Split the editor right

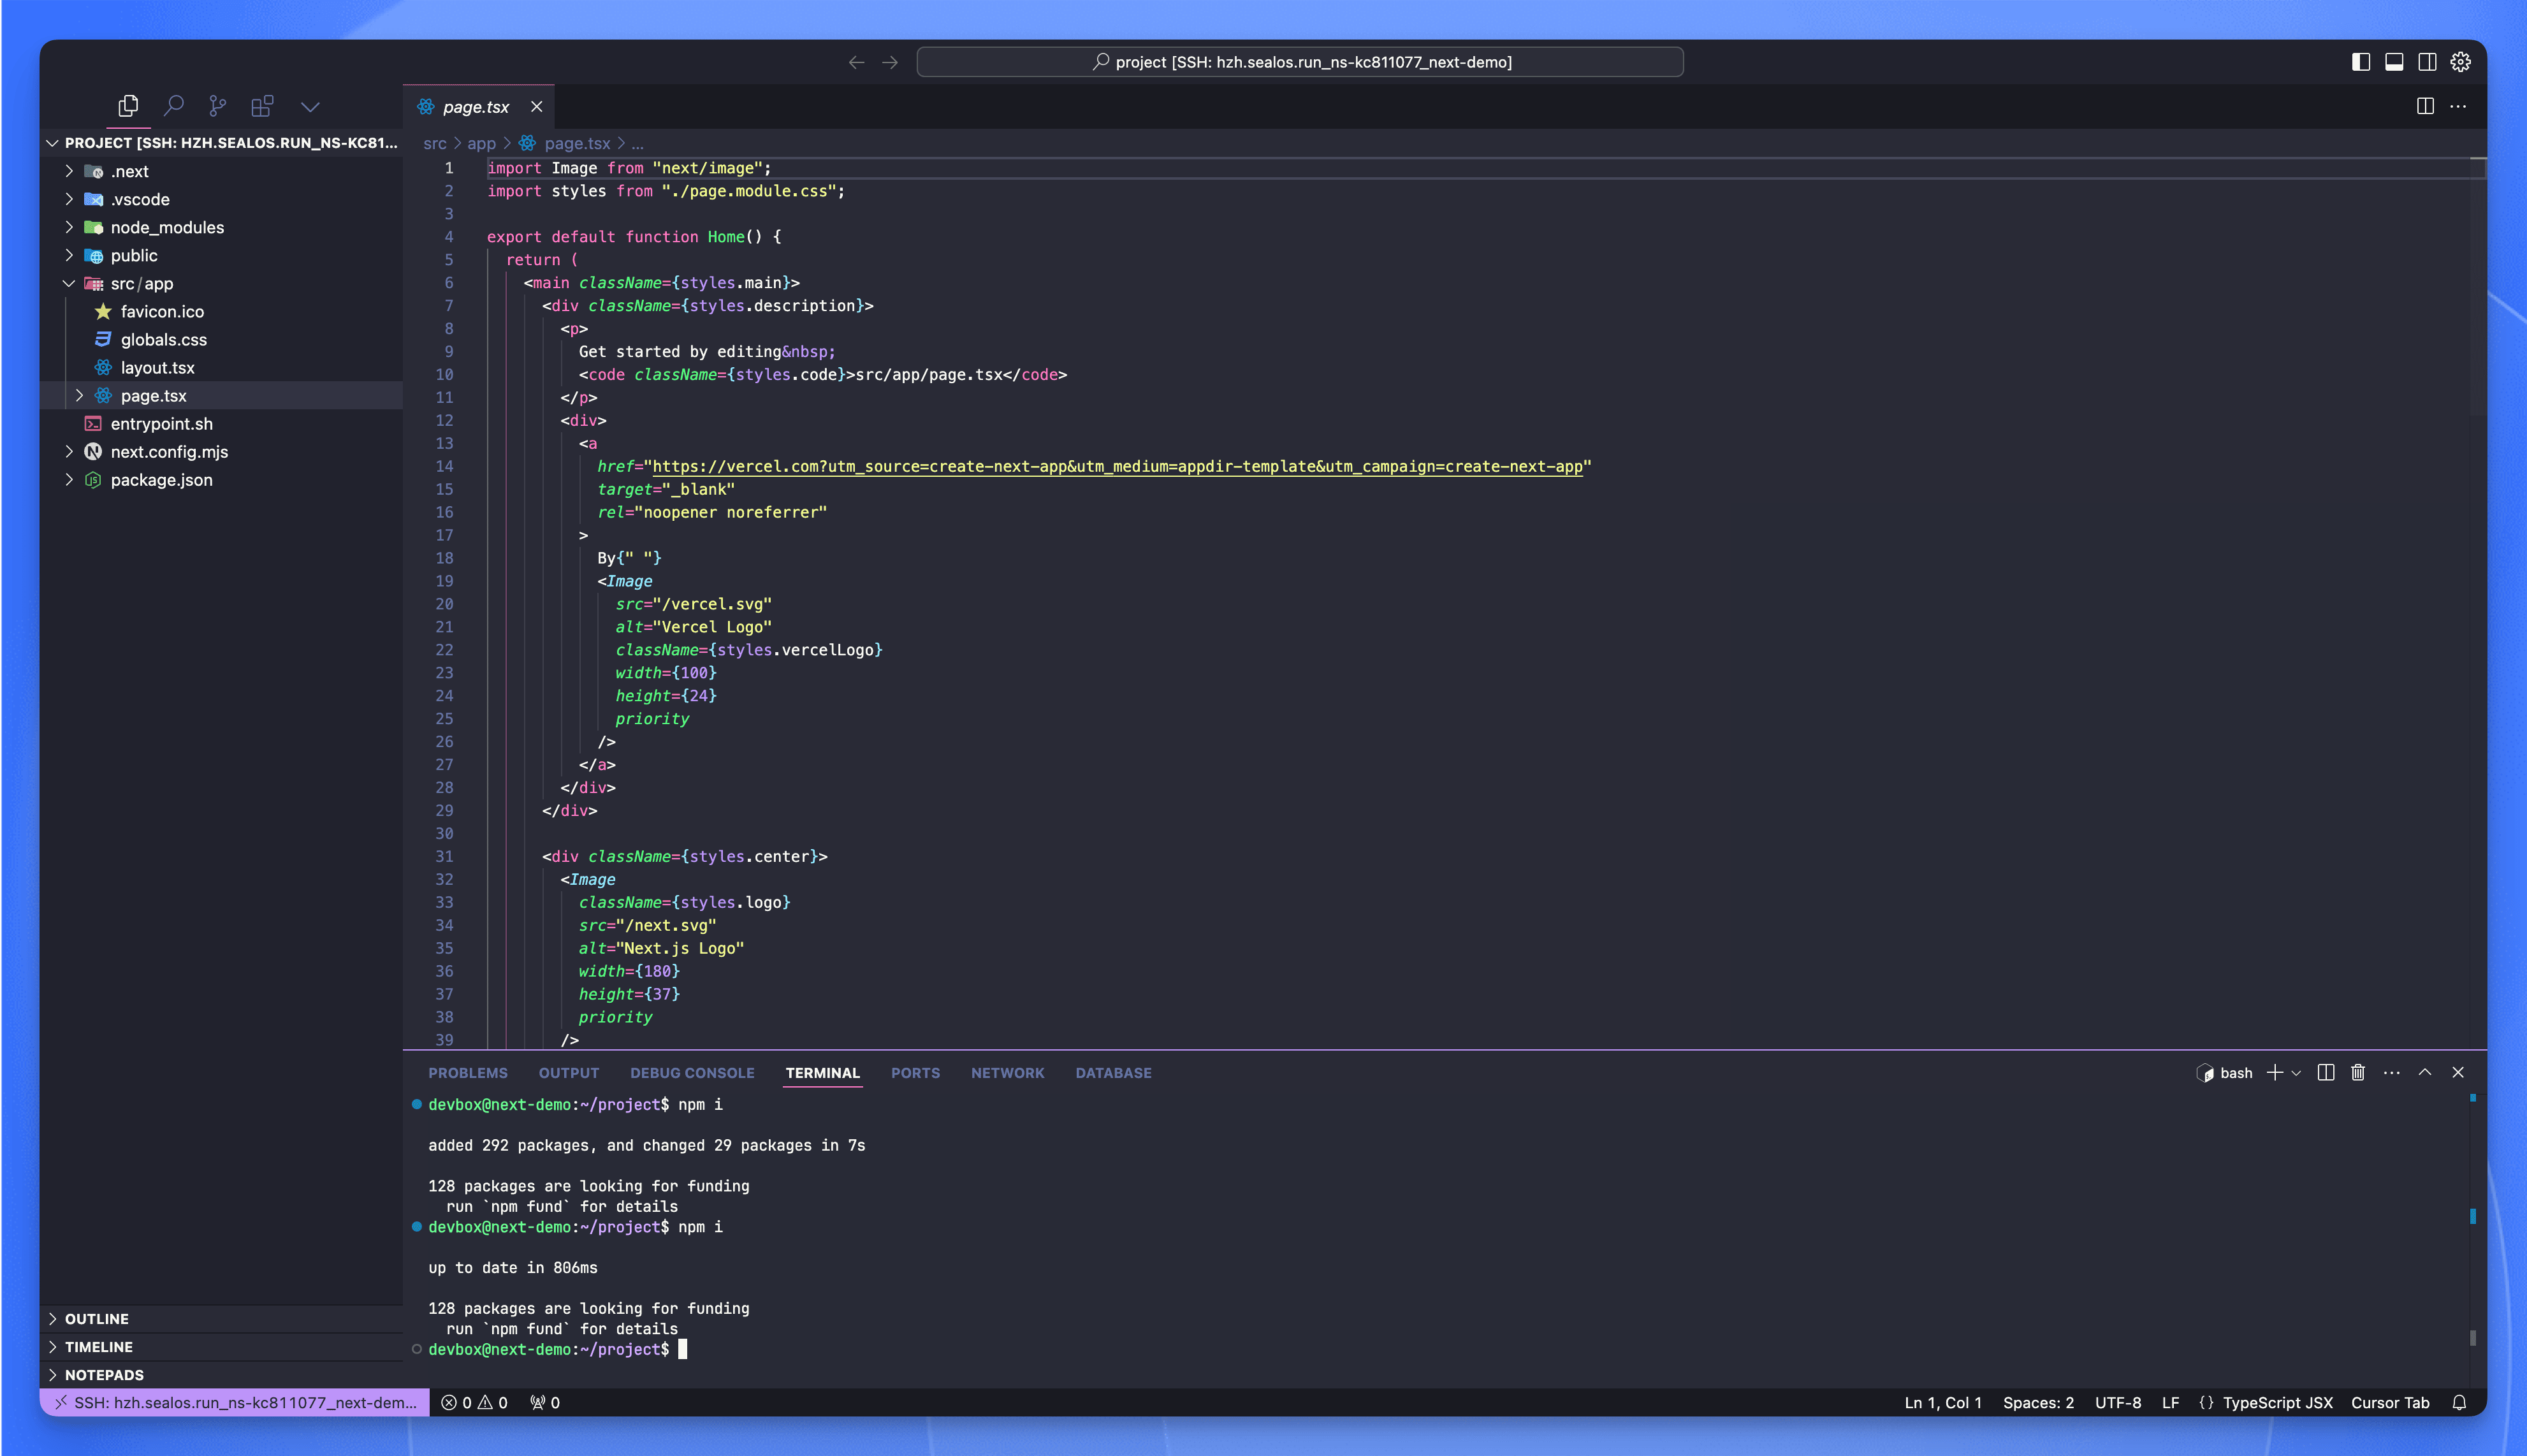(x=2424, y=106)
